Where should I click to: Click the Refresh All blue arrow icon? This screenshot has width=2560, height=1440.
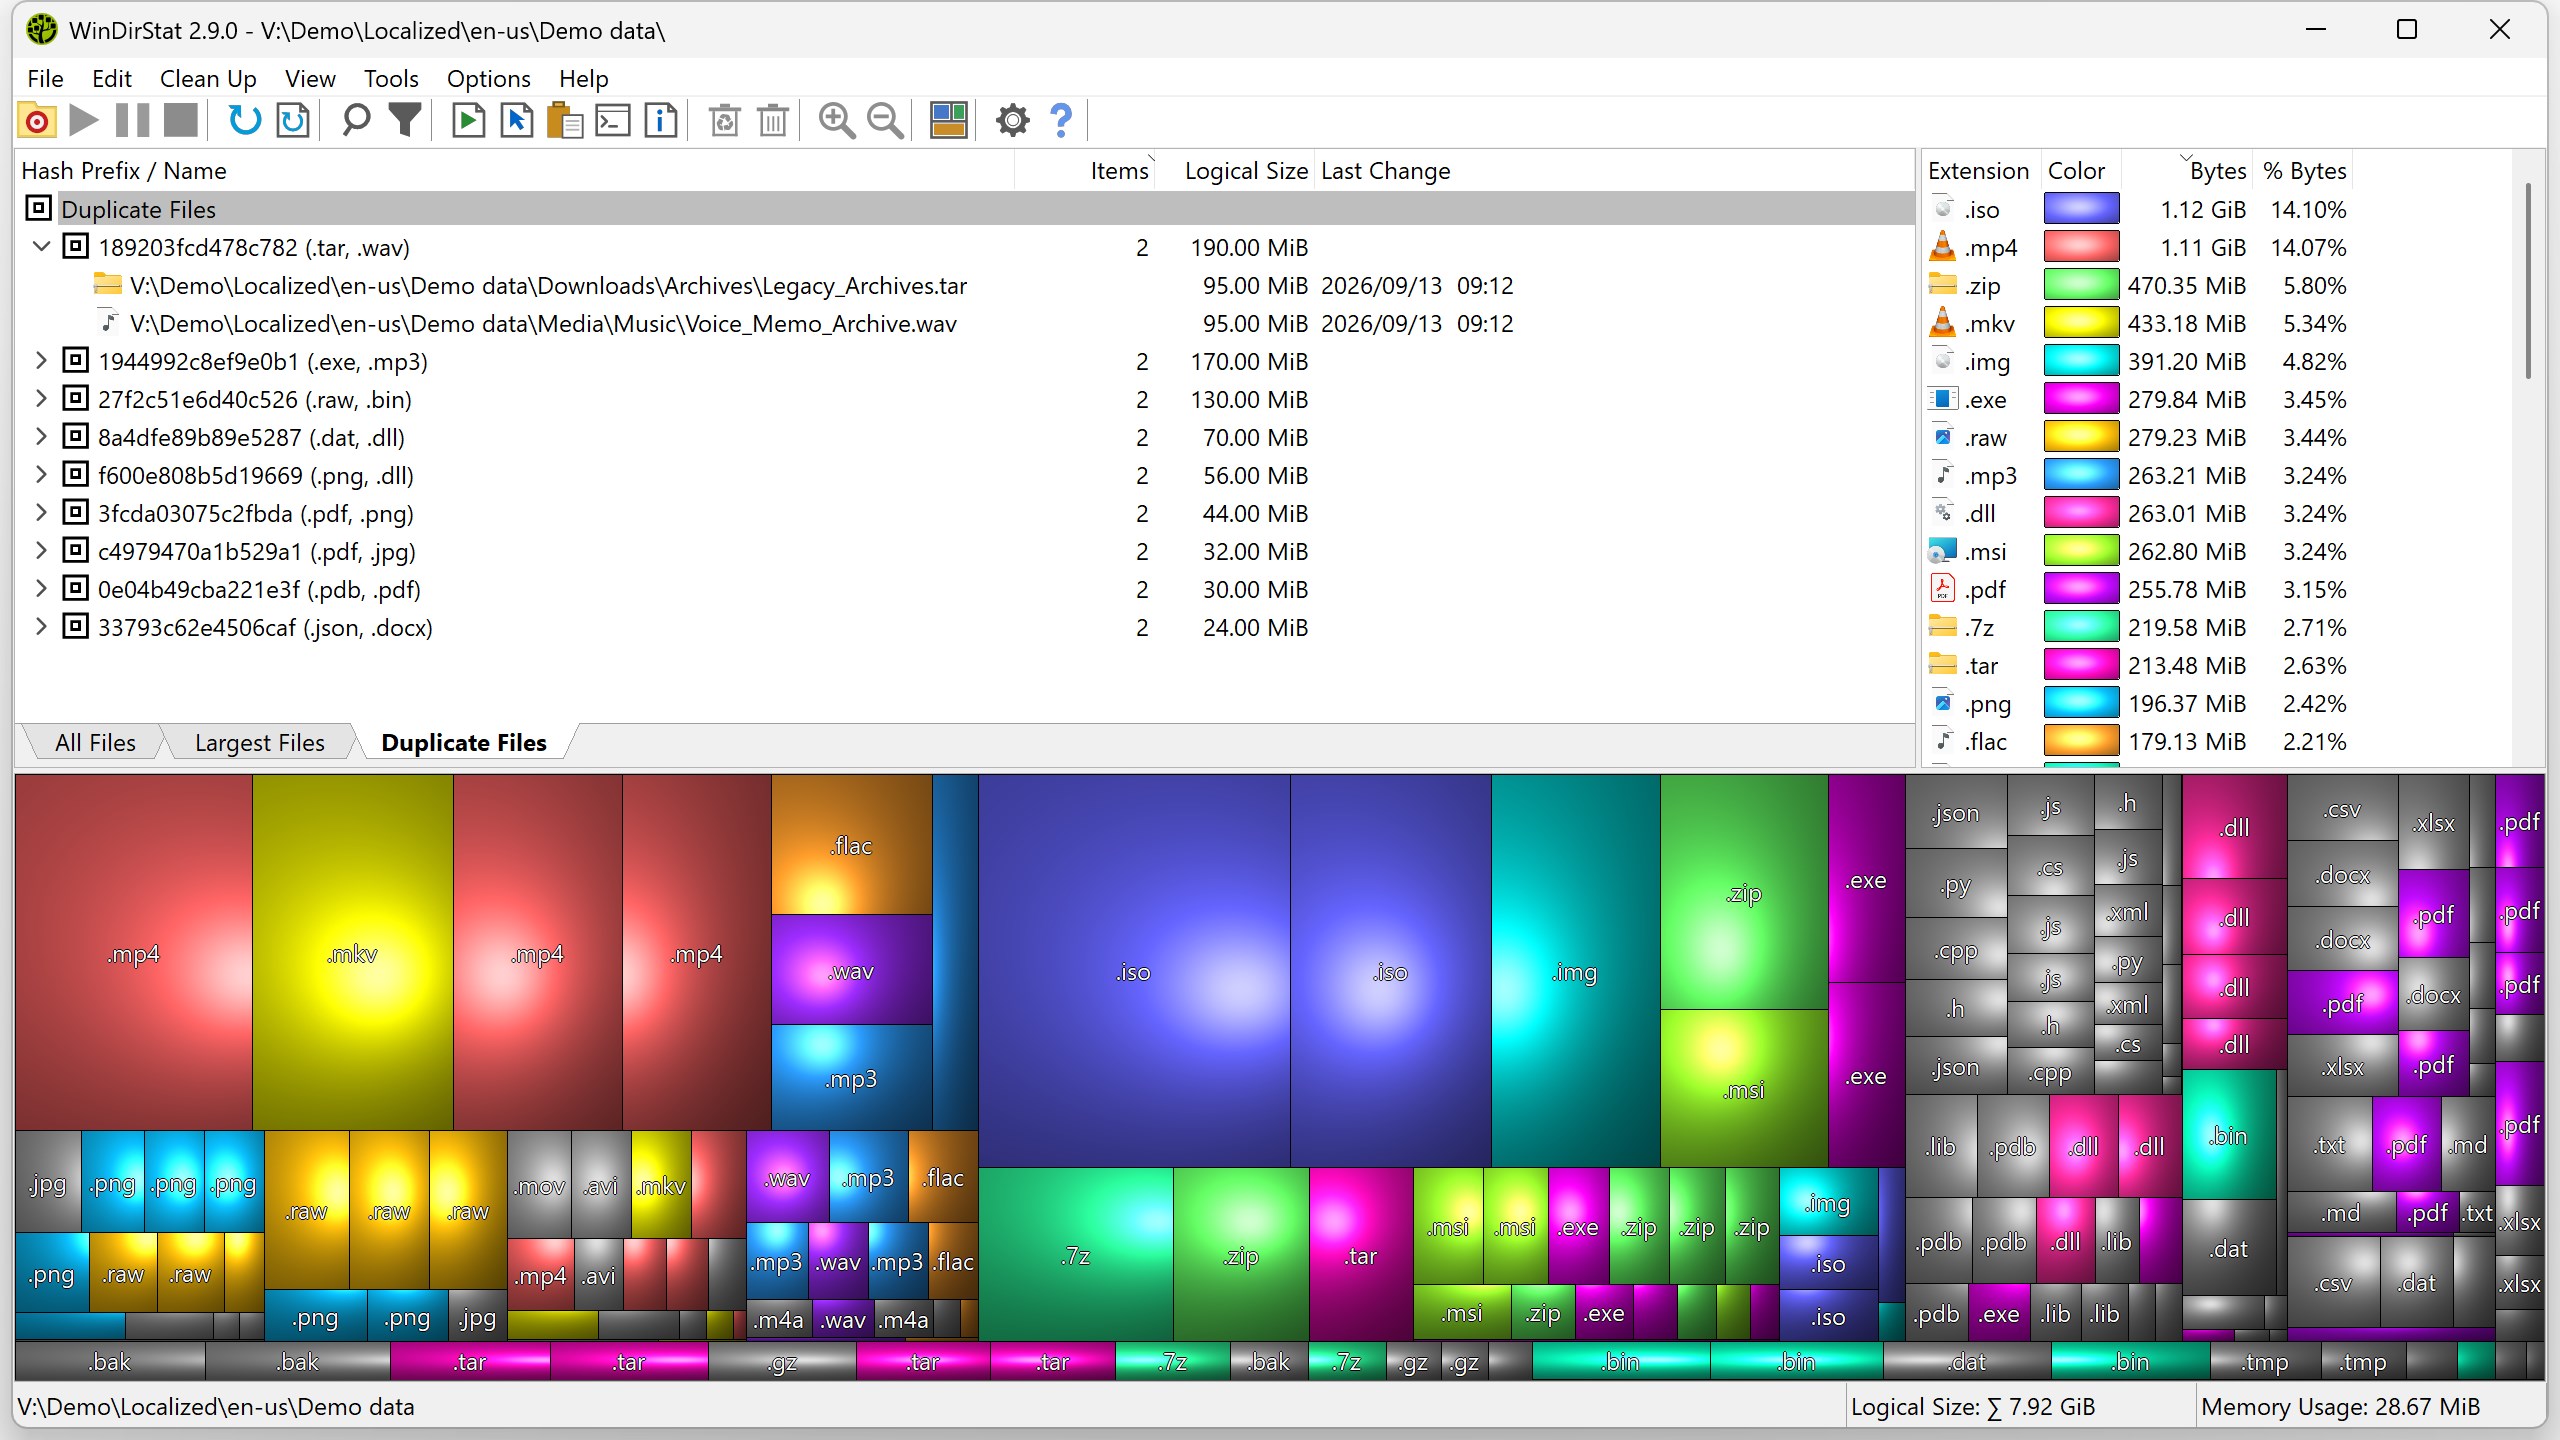tap(245, 121)
